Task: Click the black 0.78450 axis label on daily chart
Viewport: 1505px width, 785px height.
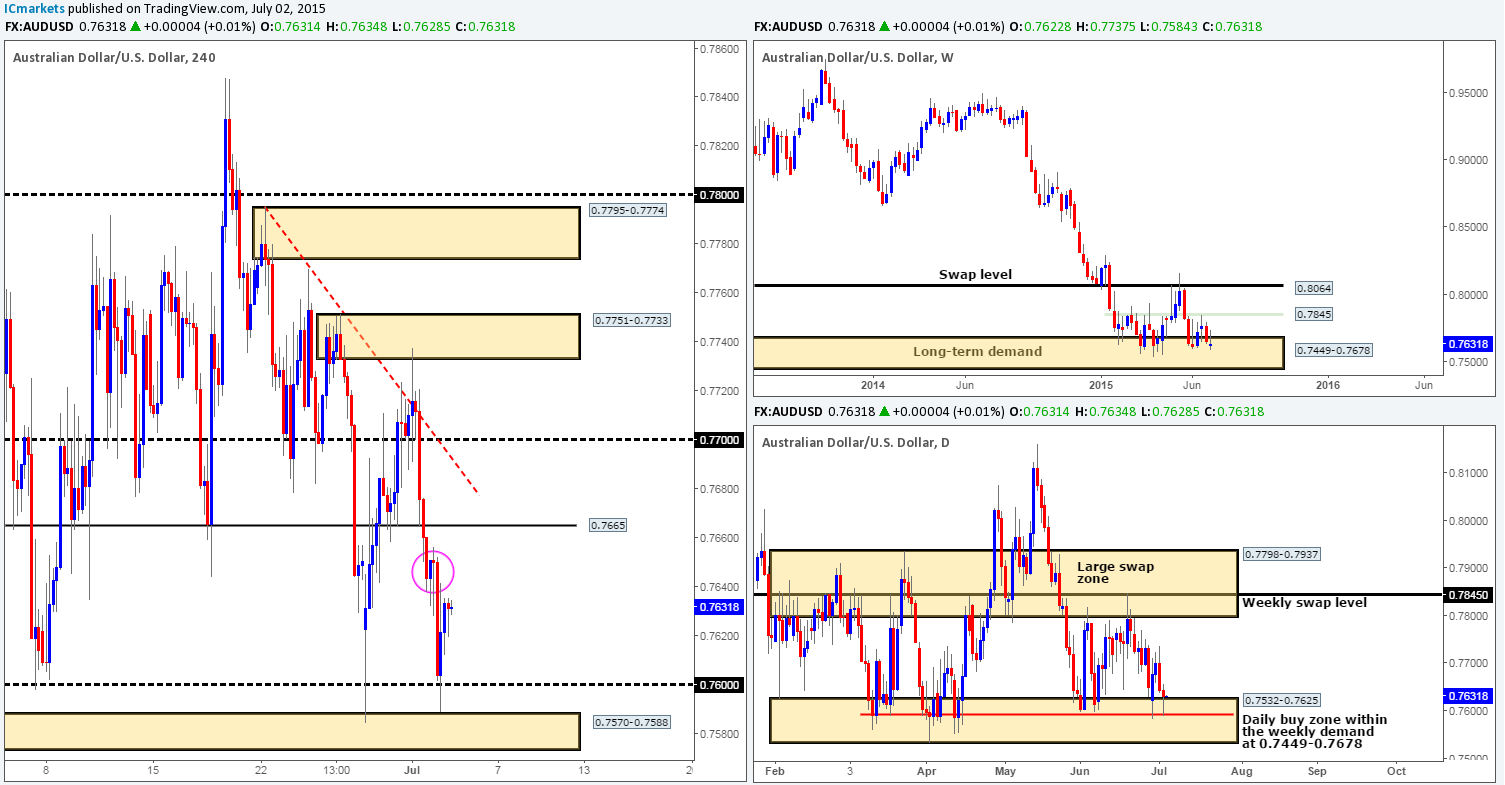Action: (1470, 594)
